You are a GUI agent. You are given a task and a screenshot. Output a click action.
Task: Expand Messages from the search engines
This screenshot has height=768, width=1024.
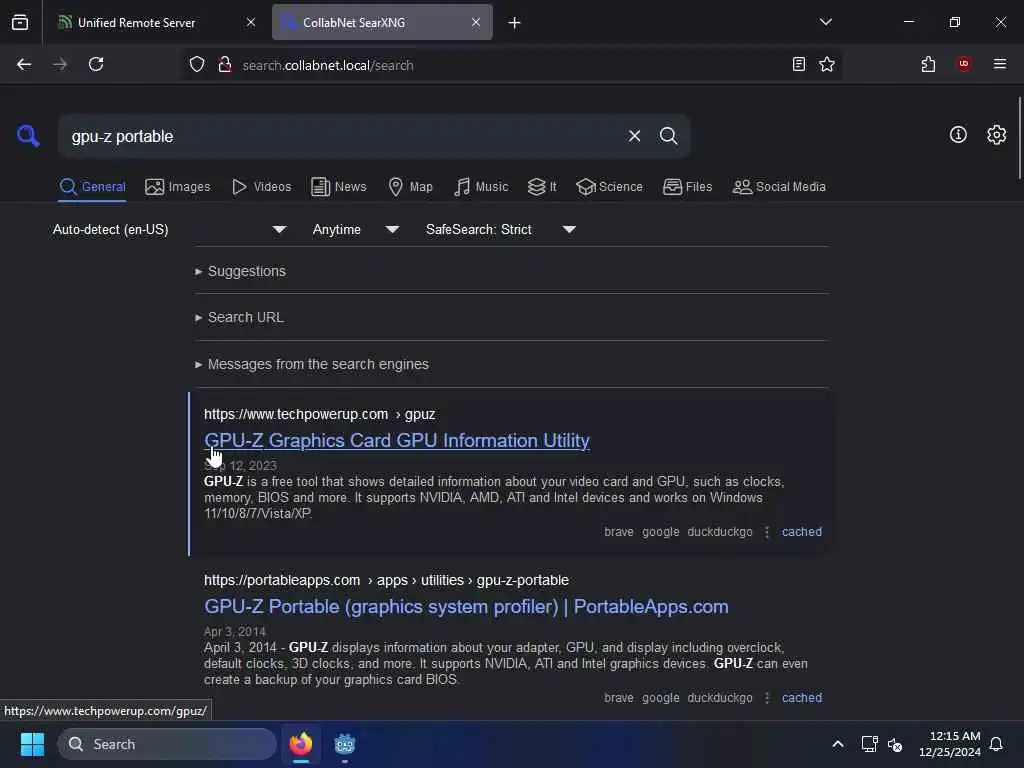(312, 364)
